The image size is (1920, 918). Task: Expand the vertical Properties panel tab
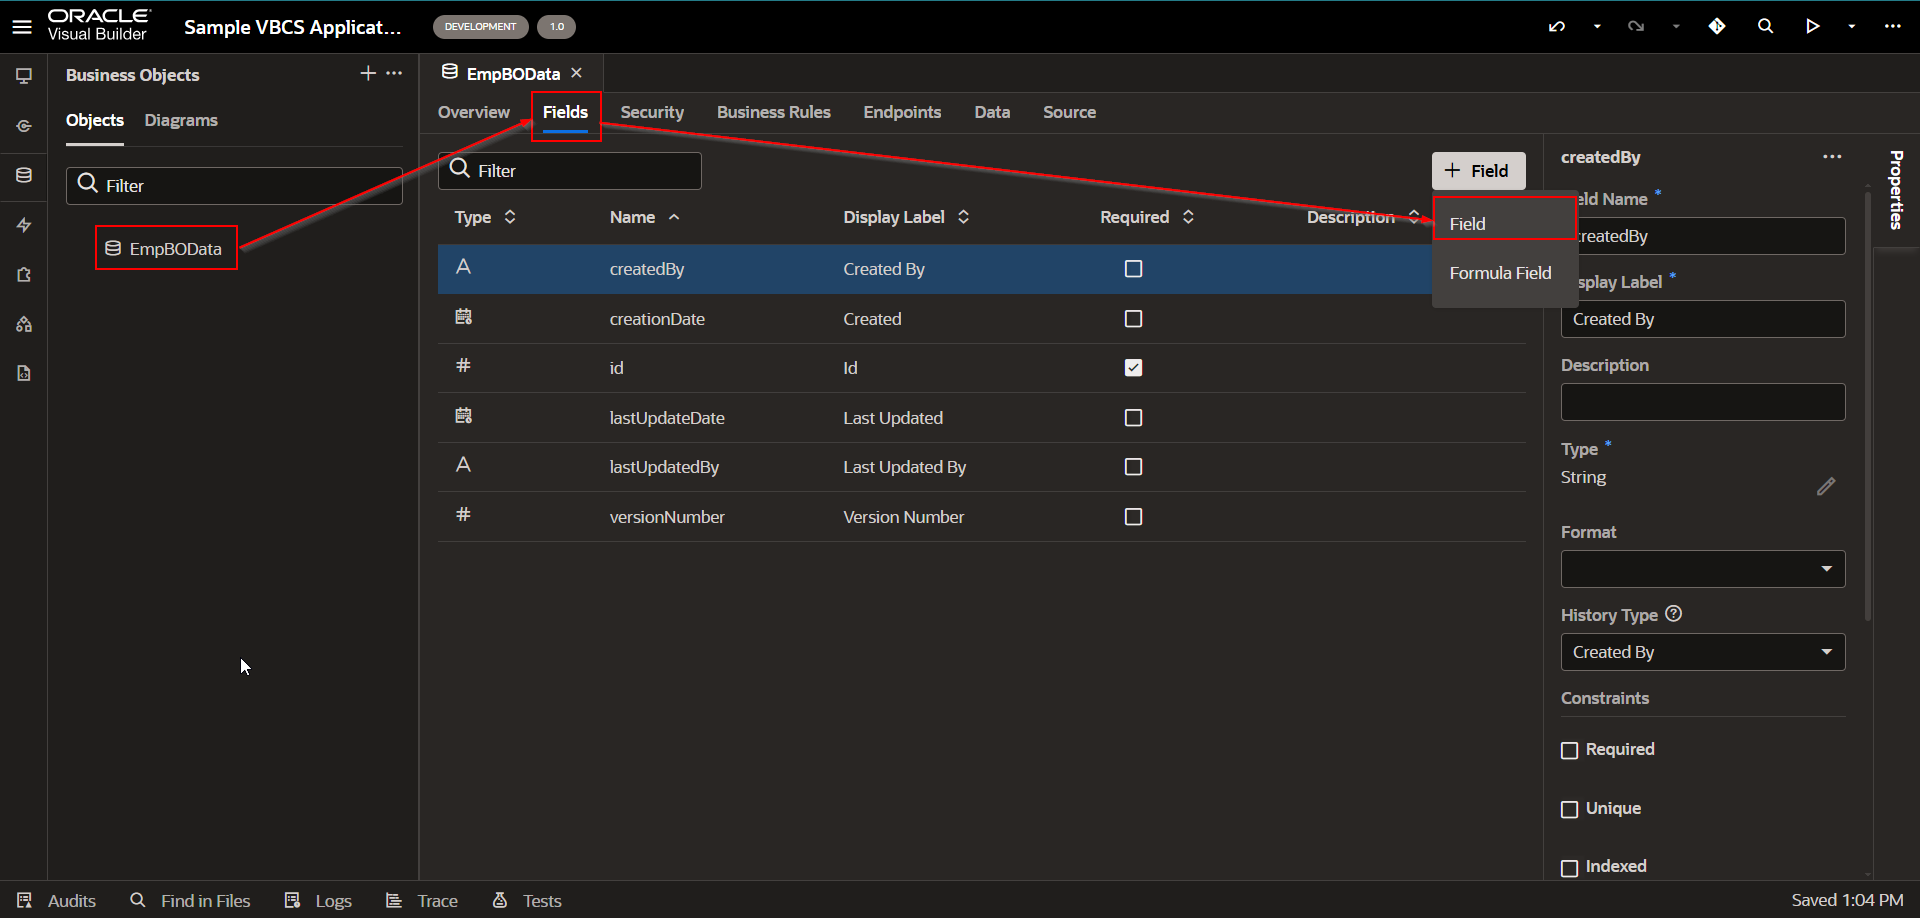[x=1896, y=190]
